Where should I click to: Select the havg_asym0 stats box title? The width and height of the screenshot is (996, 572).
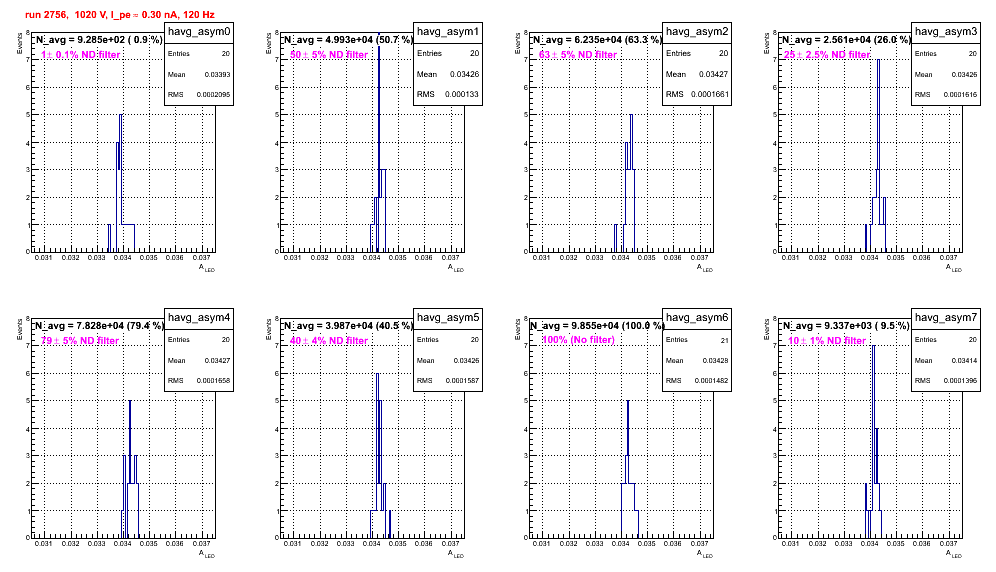199,32
